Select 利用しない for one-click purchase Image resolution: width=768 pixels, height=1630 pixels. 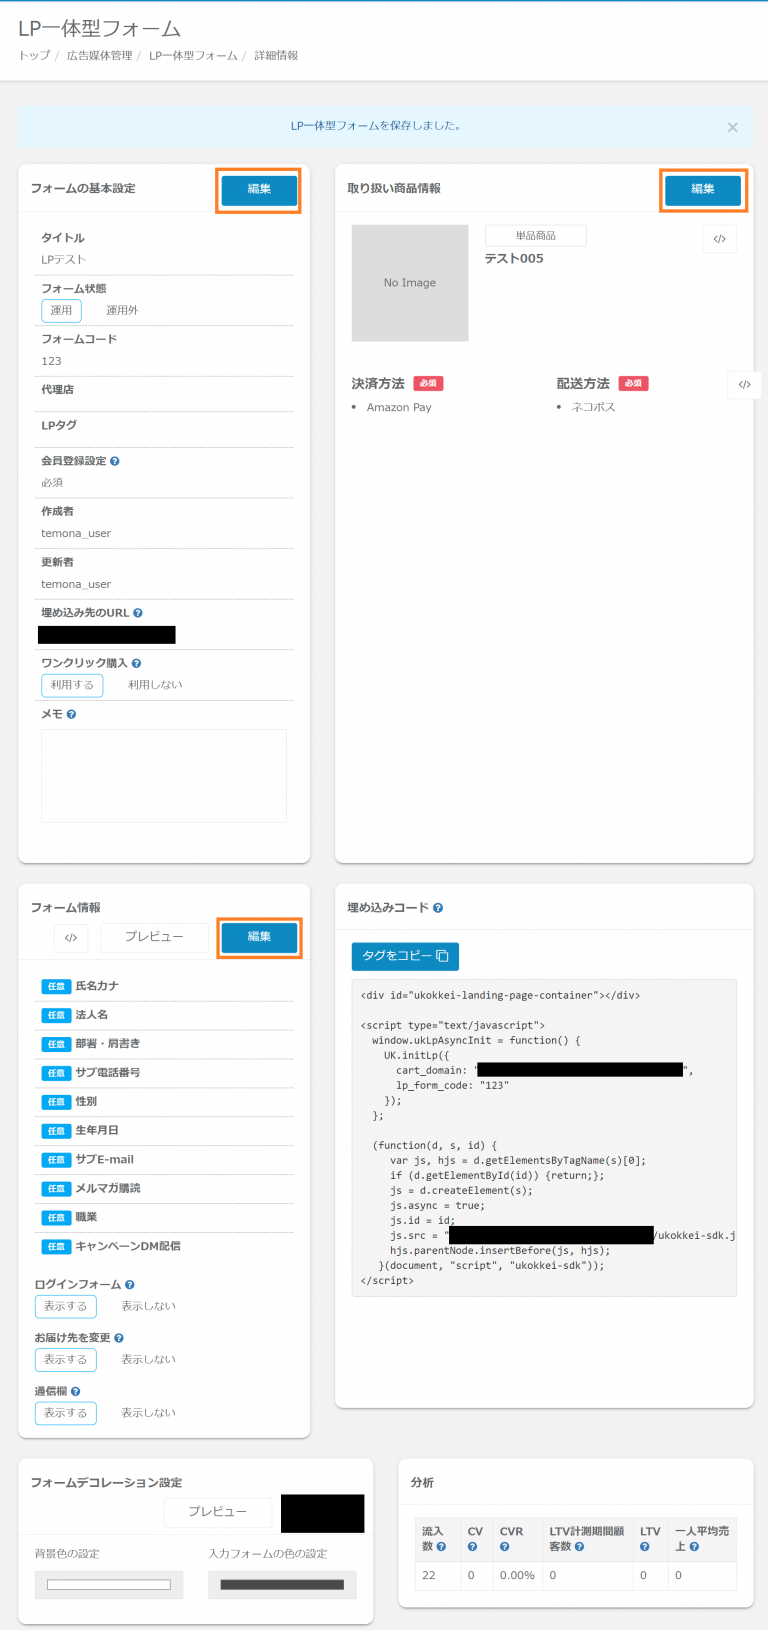point(155,685)
